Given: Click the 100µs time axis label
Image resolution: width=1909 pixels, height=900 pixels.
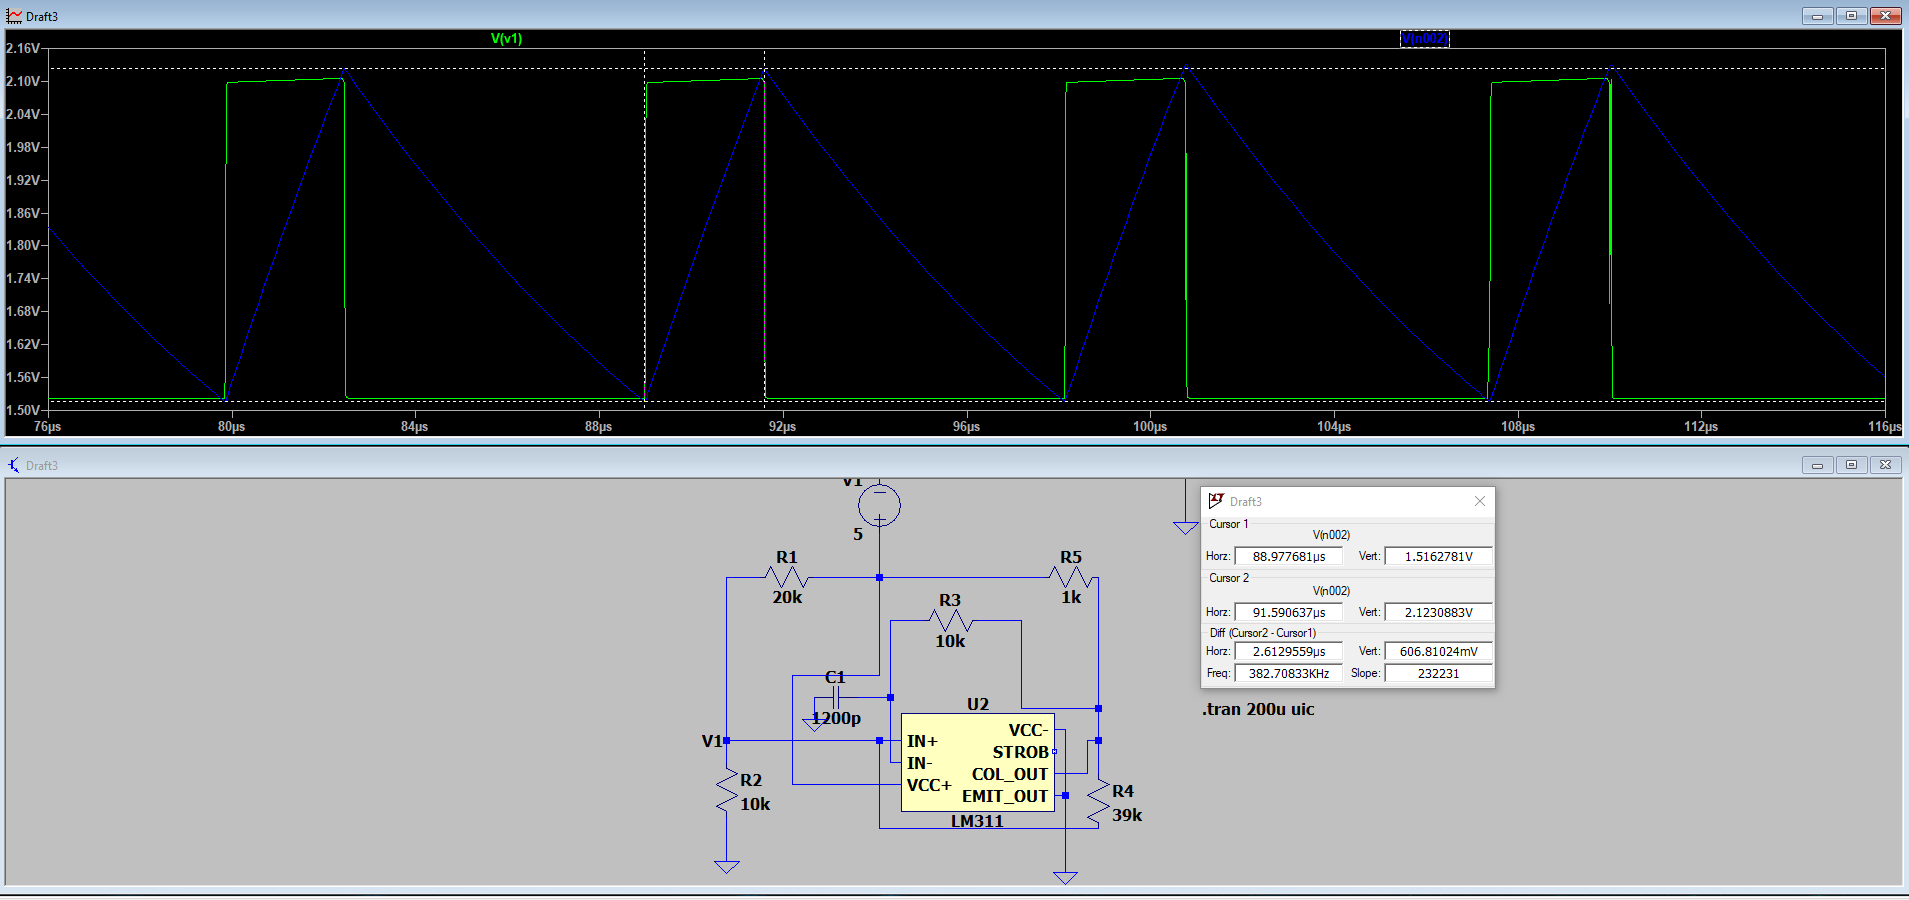Looking at the screenshot, I should point(1150,427).
